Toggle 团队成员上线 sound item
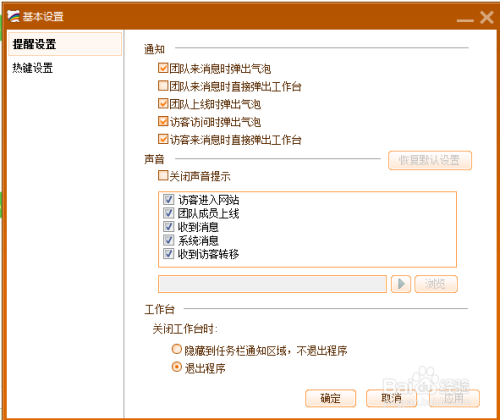 pos(168,213)
